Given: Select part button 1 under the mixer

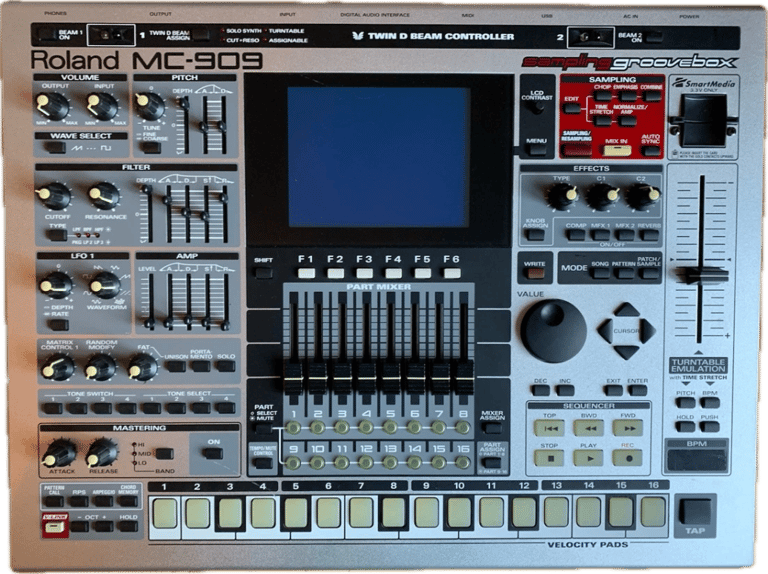Looking at the screenshot, I should click(293, 428).
